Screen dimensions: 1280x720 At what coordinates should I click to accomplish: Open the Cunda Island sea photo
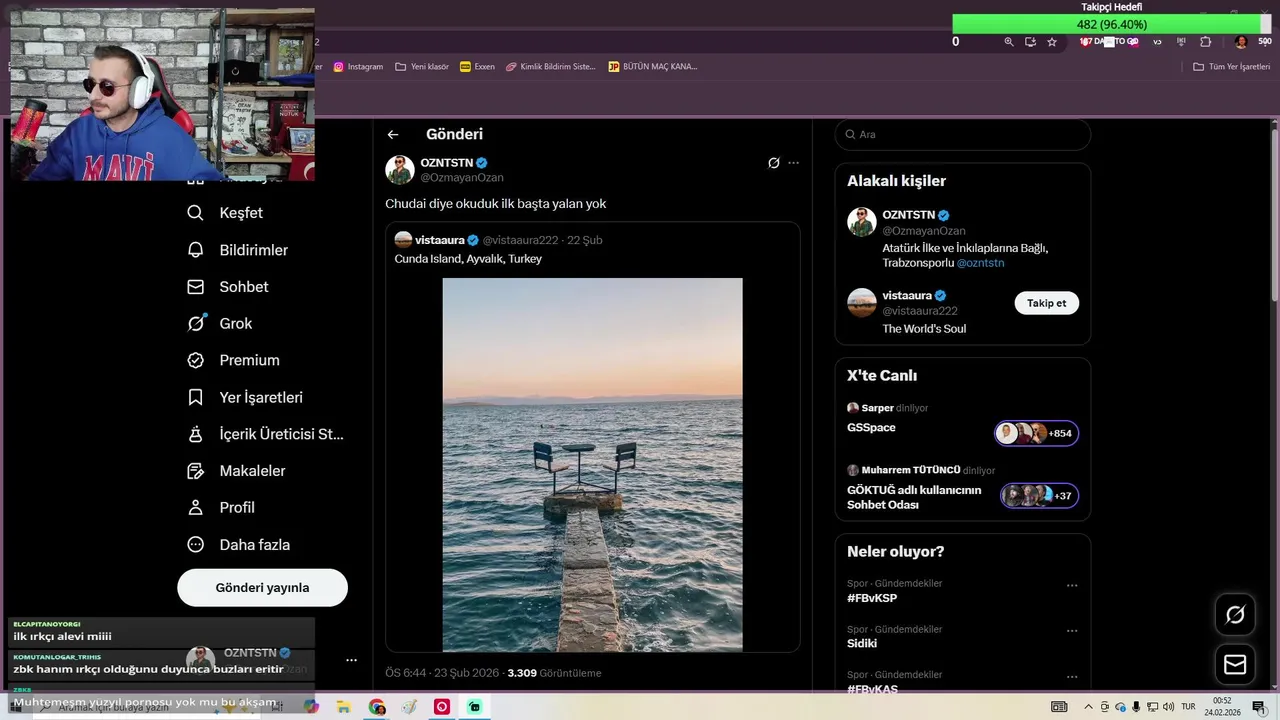click(593, 465)
